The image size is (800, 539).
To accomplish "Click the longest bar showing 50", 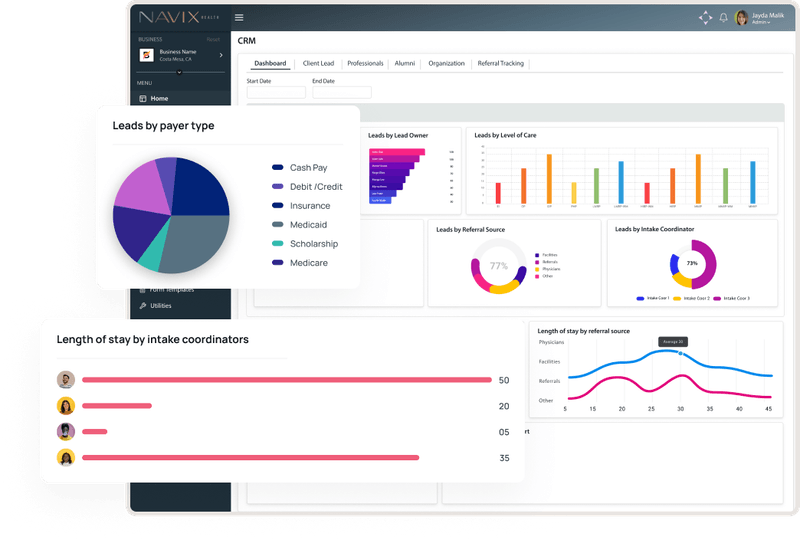I will point(287,380).
